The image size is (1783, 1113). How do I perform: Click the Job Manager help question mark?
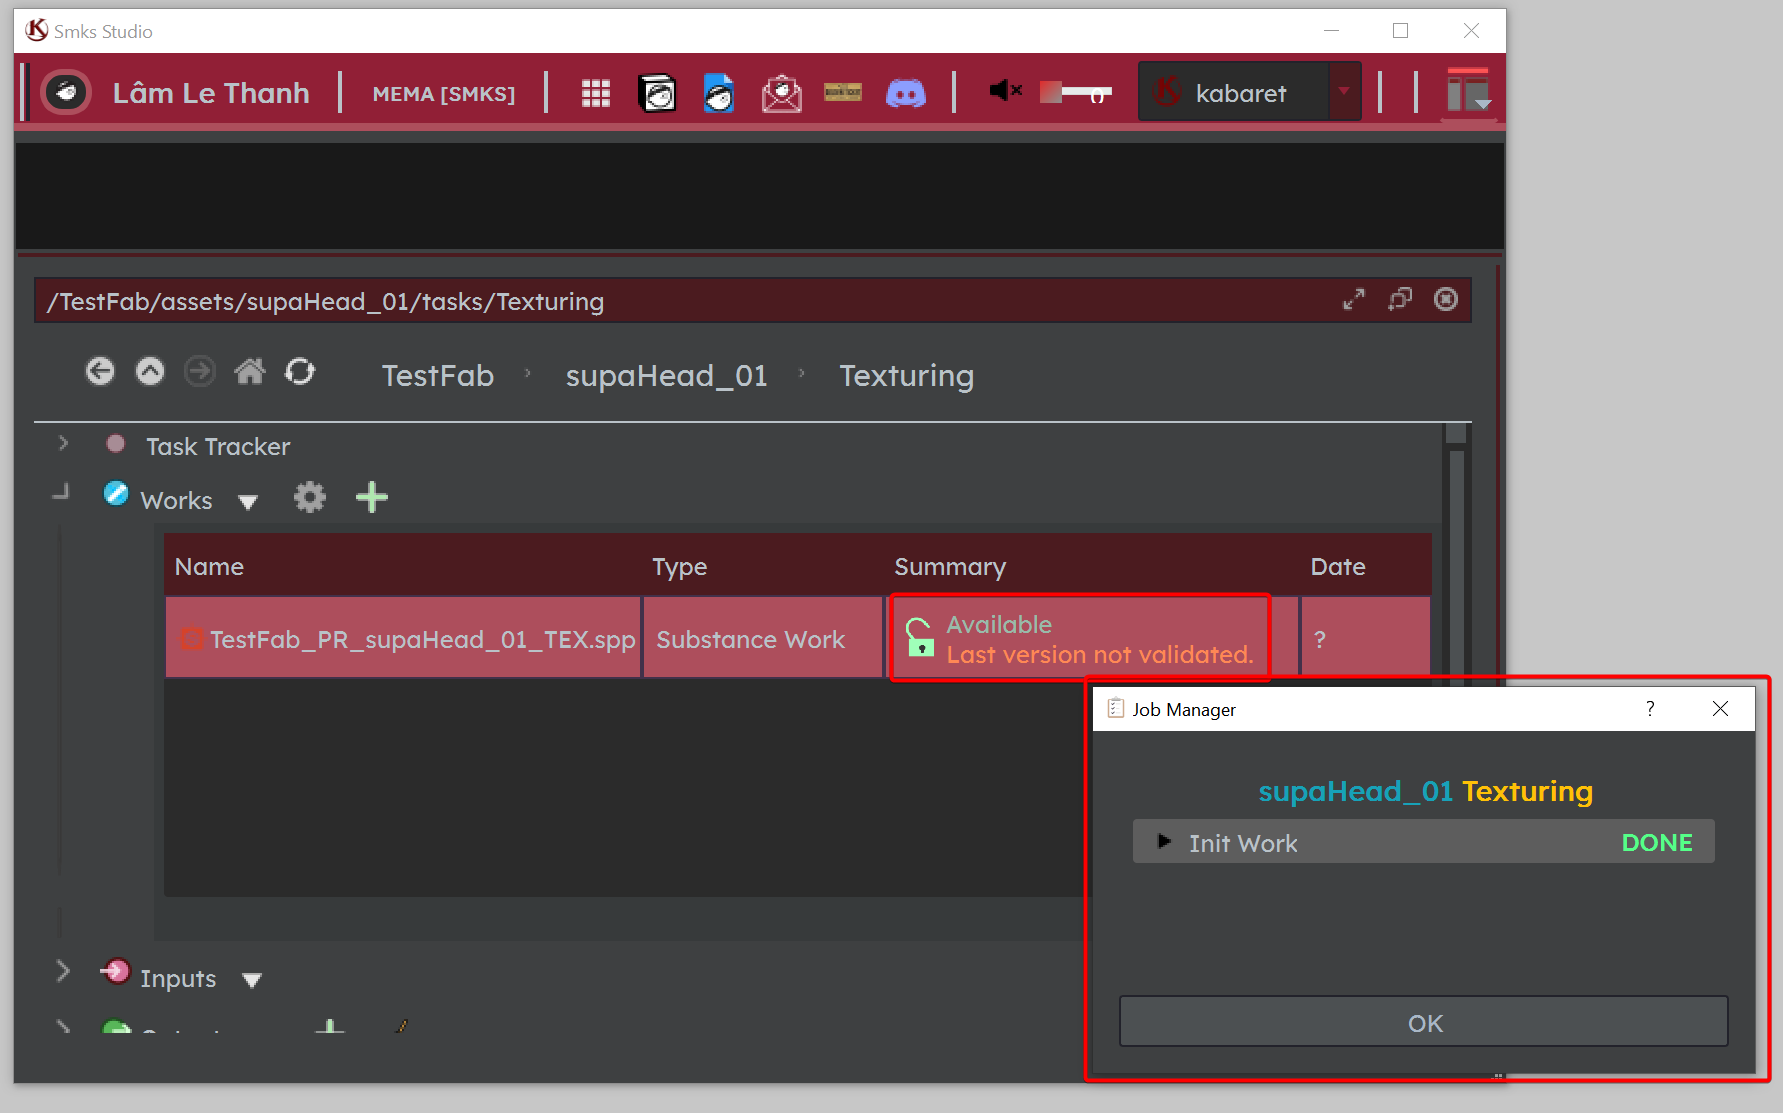click(x=1650, y=708)
